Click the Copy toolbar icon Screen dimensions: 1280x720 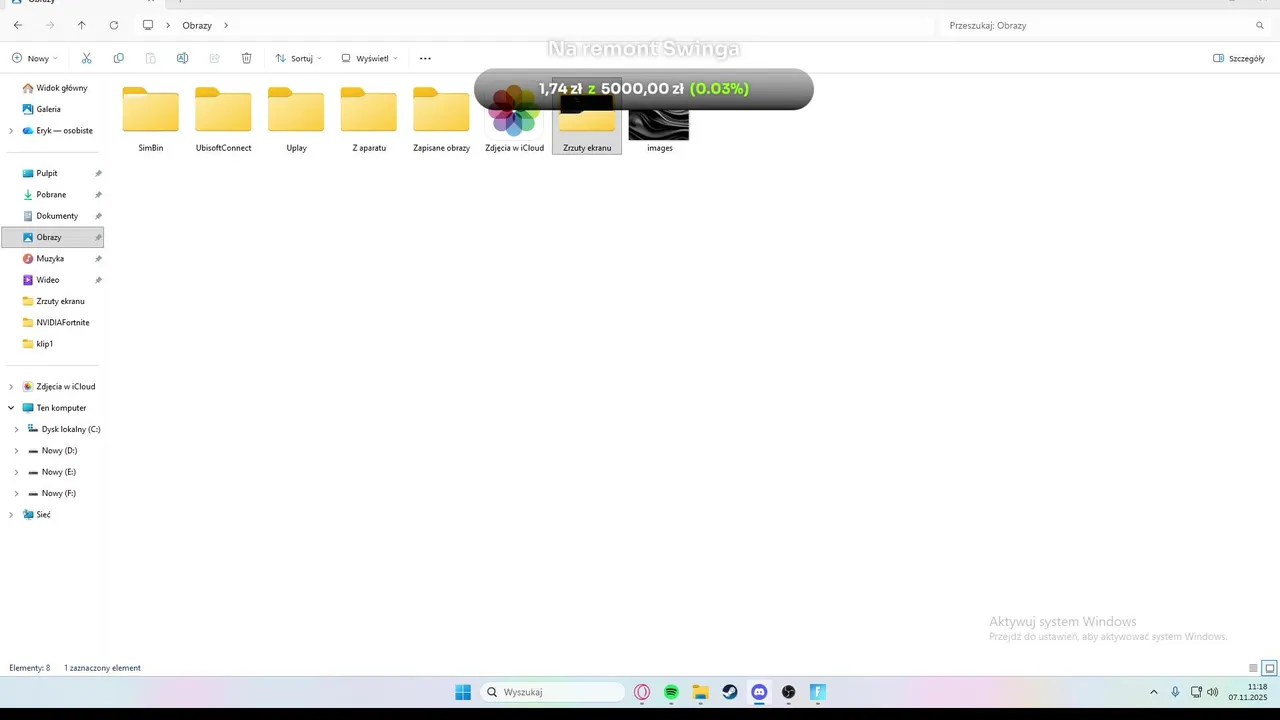click(x=118, y=59)
